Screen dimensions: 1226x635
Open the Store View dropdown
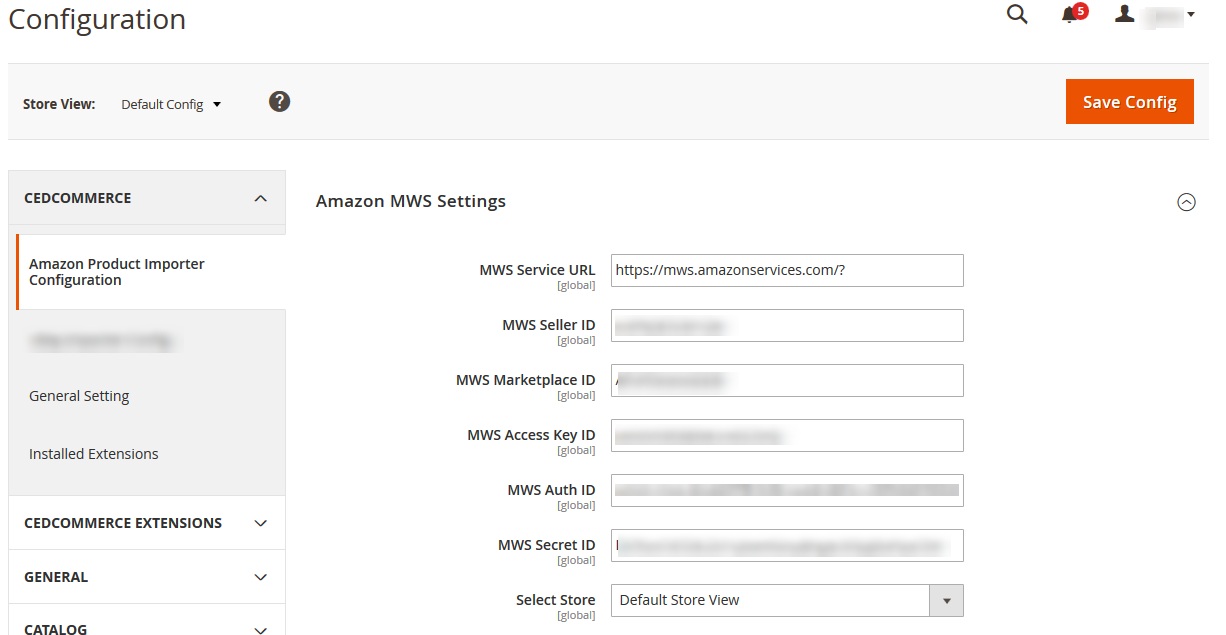click(170, 103)
